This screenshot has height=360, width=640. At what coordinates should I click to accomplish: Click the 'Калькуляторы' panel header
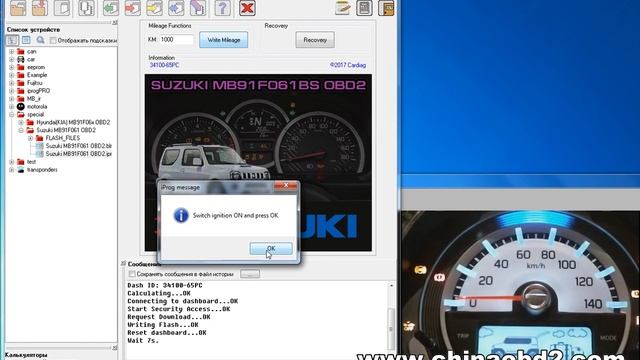coord(27,355)
